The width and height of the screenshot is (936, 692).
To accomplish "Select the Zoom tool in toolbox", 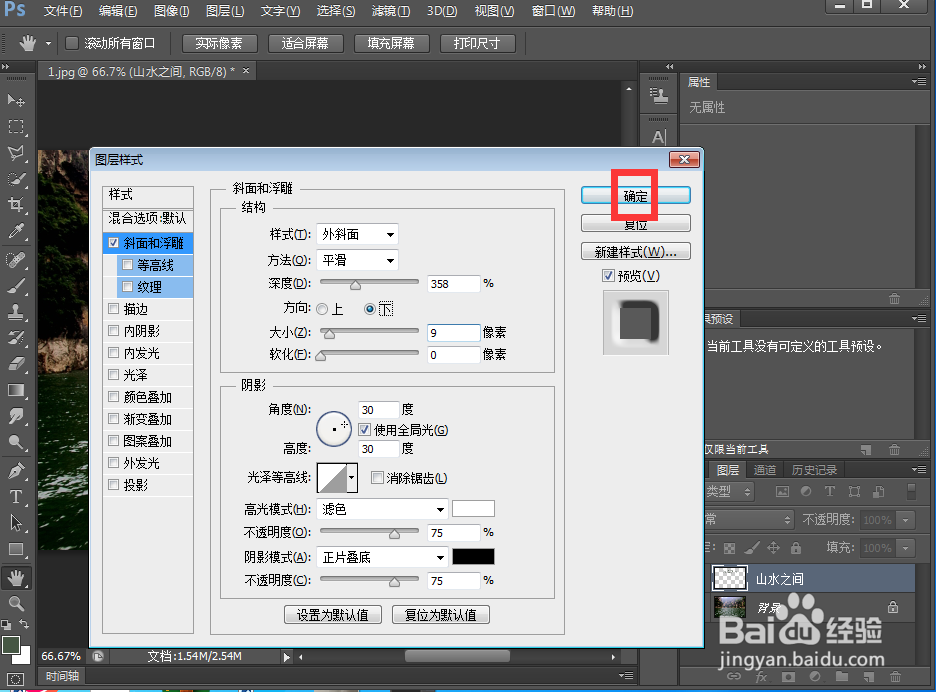I will [x=16, y=604].
